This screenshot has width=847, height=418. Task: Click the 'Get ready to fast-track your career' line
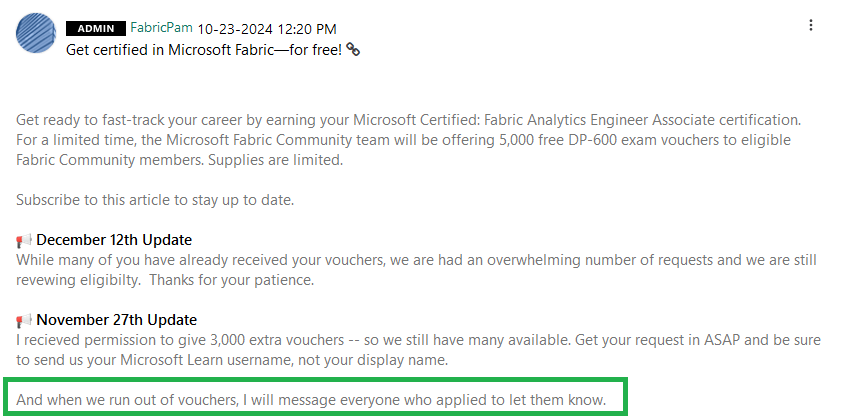(x=408, y=120)
